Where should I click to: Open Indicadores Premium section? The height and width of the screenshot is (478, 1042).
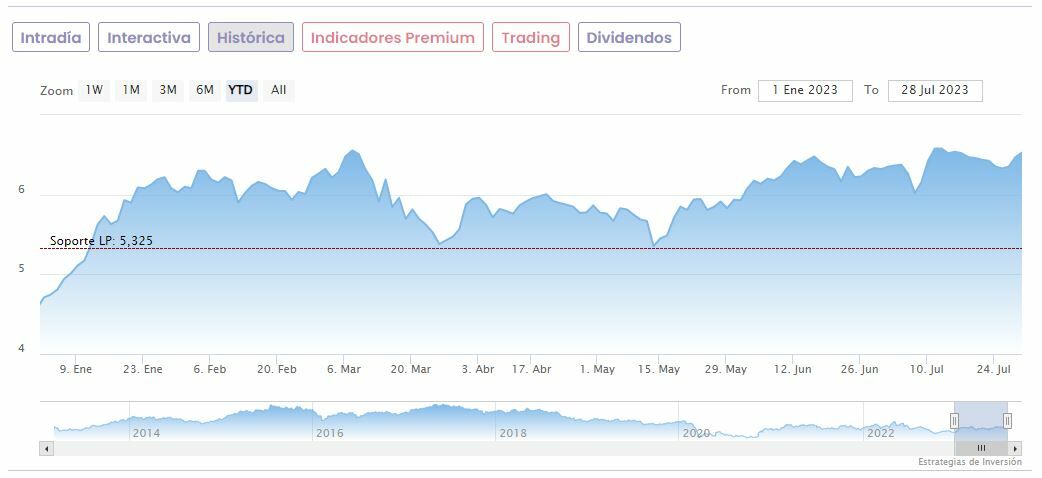(393, 38)
